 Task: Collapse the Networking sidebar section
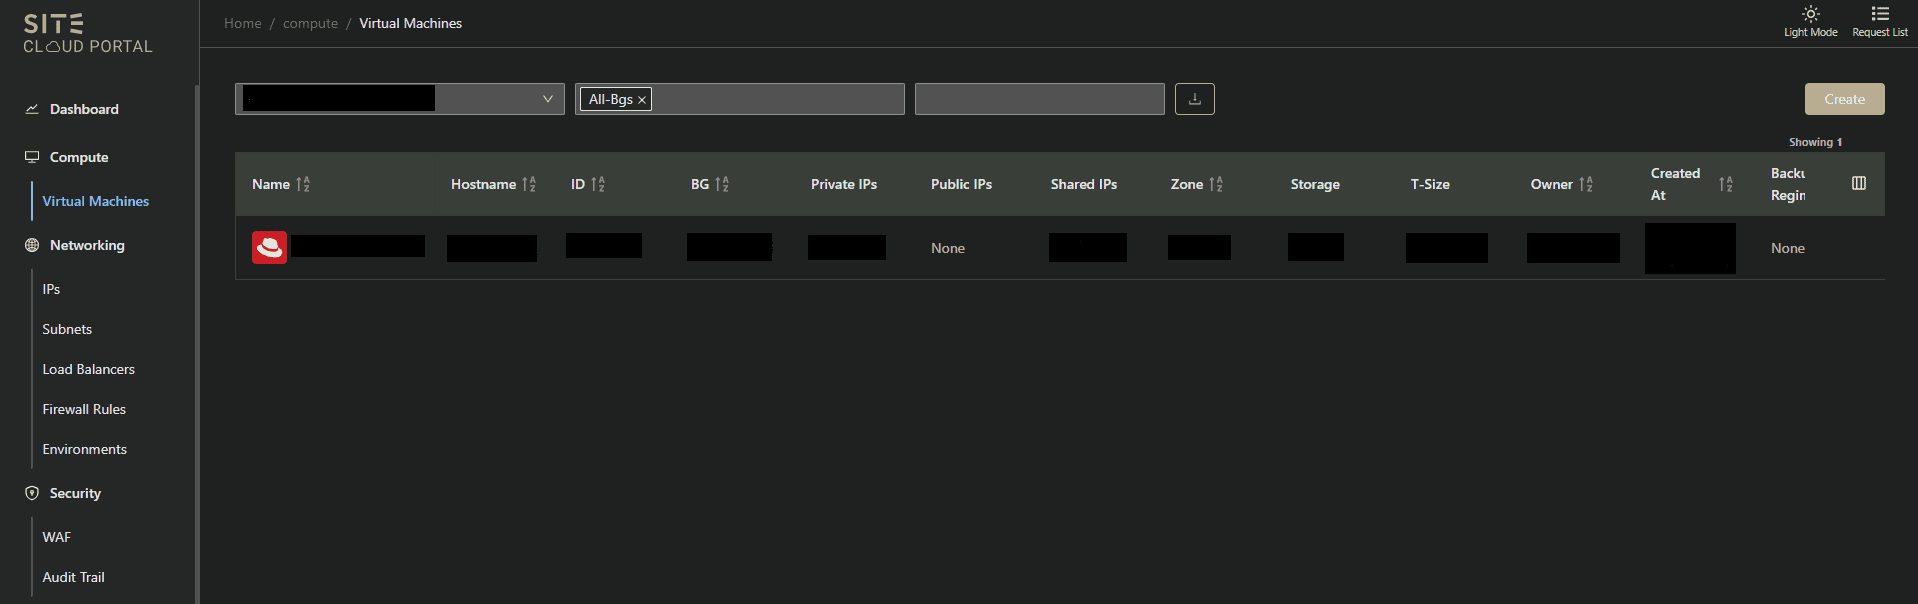(87, 245)
